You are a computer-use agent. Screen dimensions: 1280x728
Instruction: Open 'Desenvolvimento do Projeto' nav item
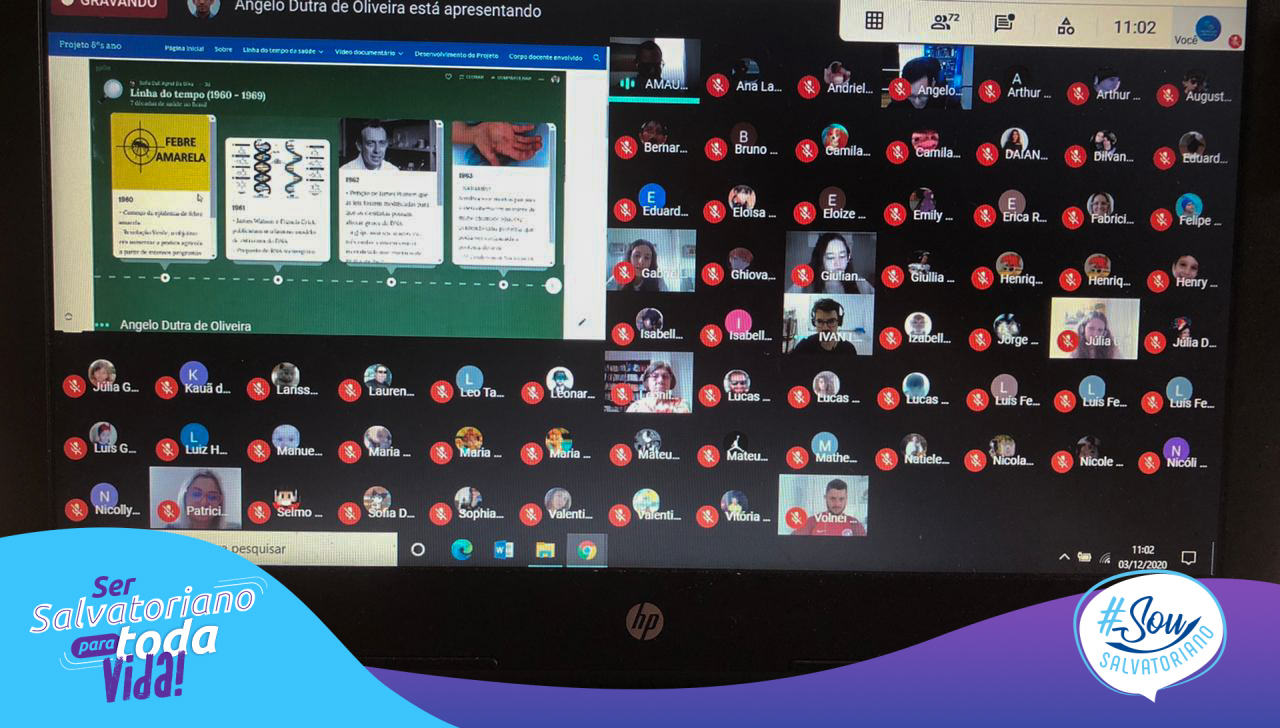click(x=457, y=53)
